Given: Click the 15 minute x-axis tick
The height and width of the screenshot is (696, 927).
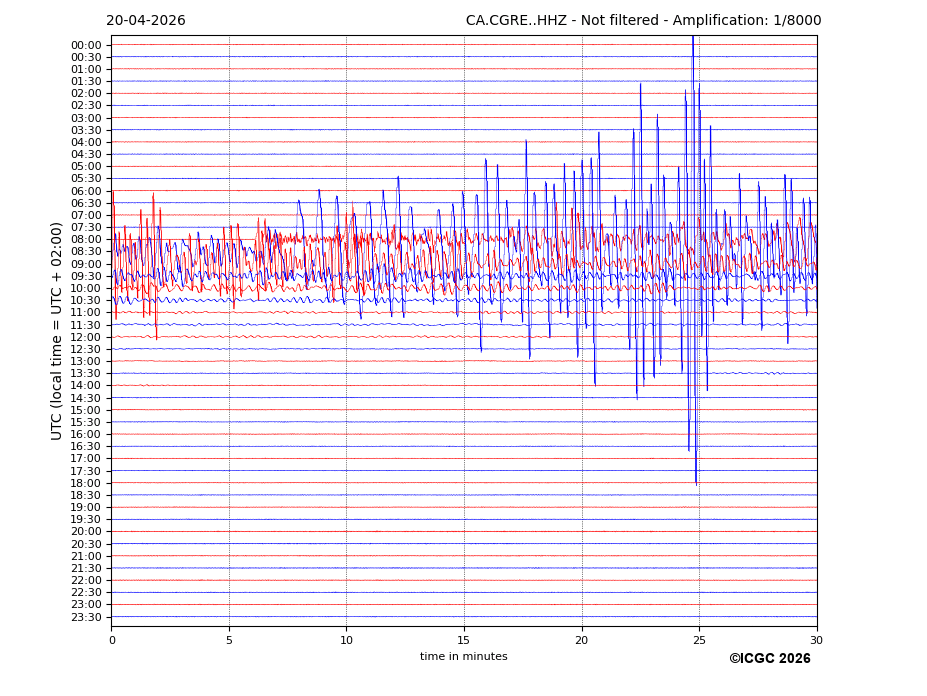Looking at the screenshot, I should (464, 640).
